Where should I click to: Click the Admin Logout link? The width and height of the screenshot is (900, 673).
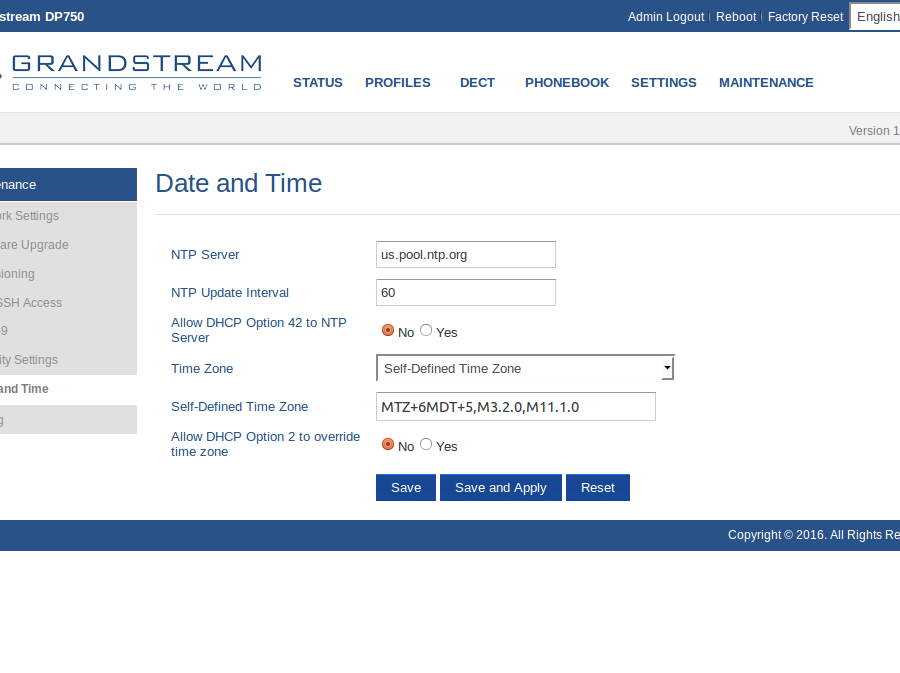point(666,17)
